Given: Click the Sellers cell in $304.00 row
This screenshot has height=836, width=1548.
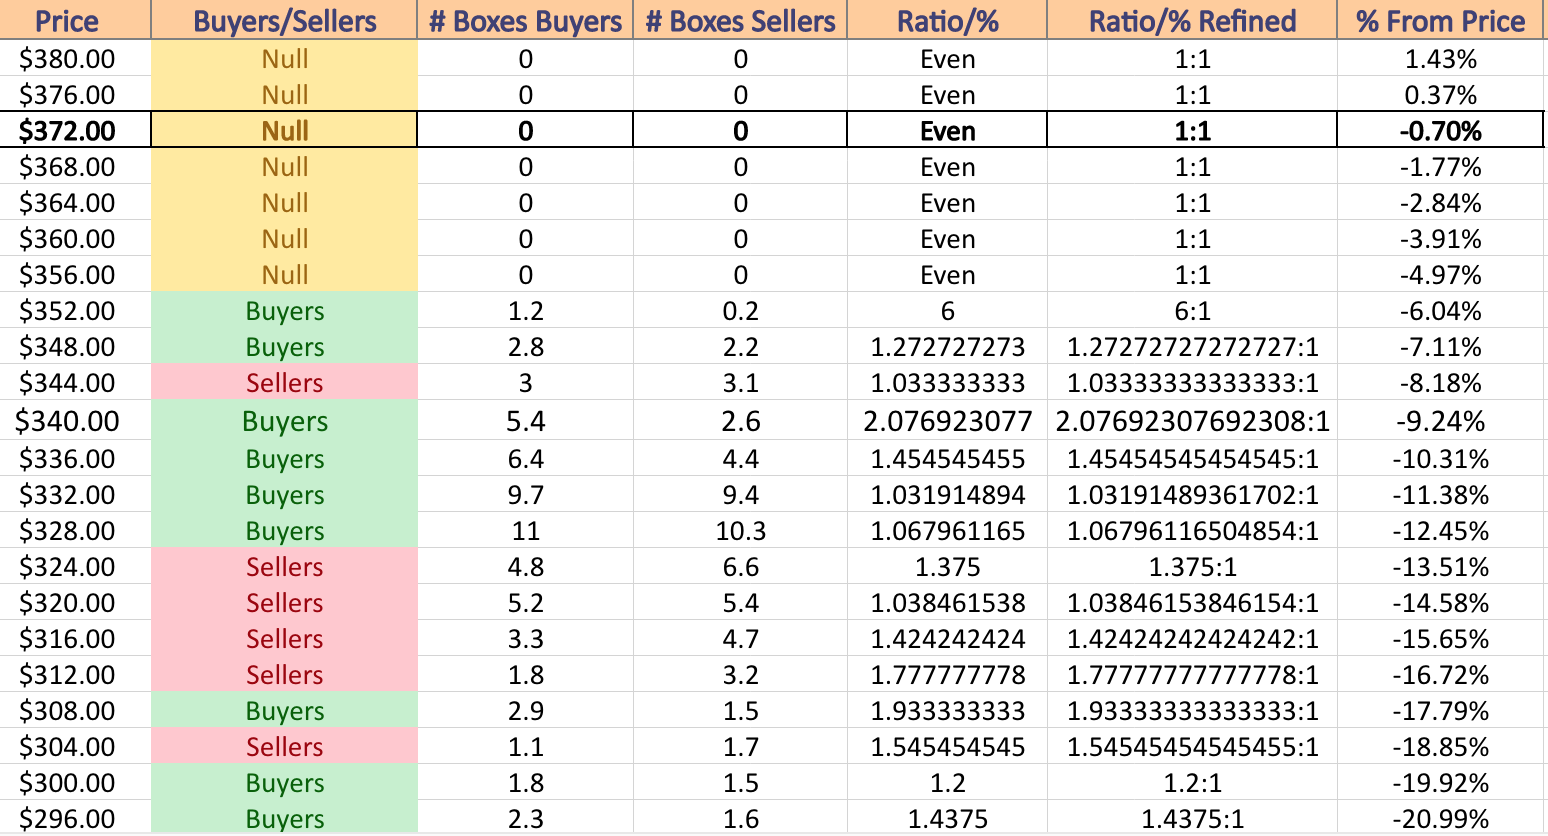Looking at the screenshot, I should 284,747.
